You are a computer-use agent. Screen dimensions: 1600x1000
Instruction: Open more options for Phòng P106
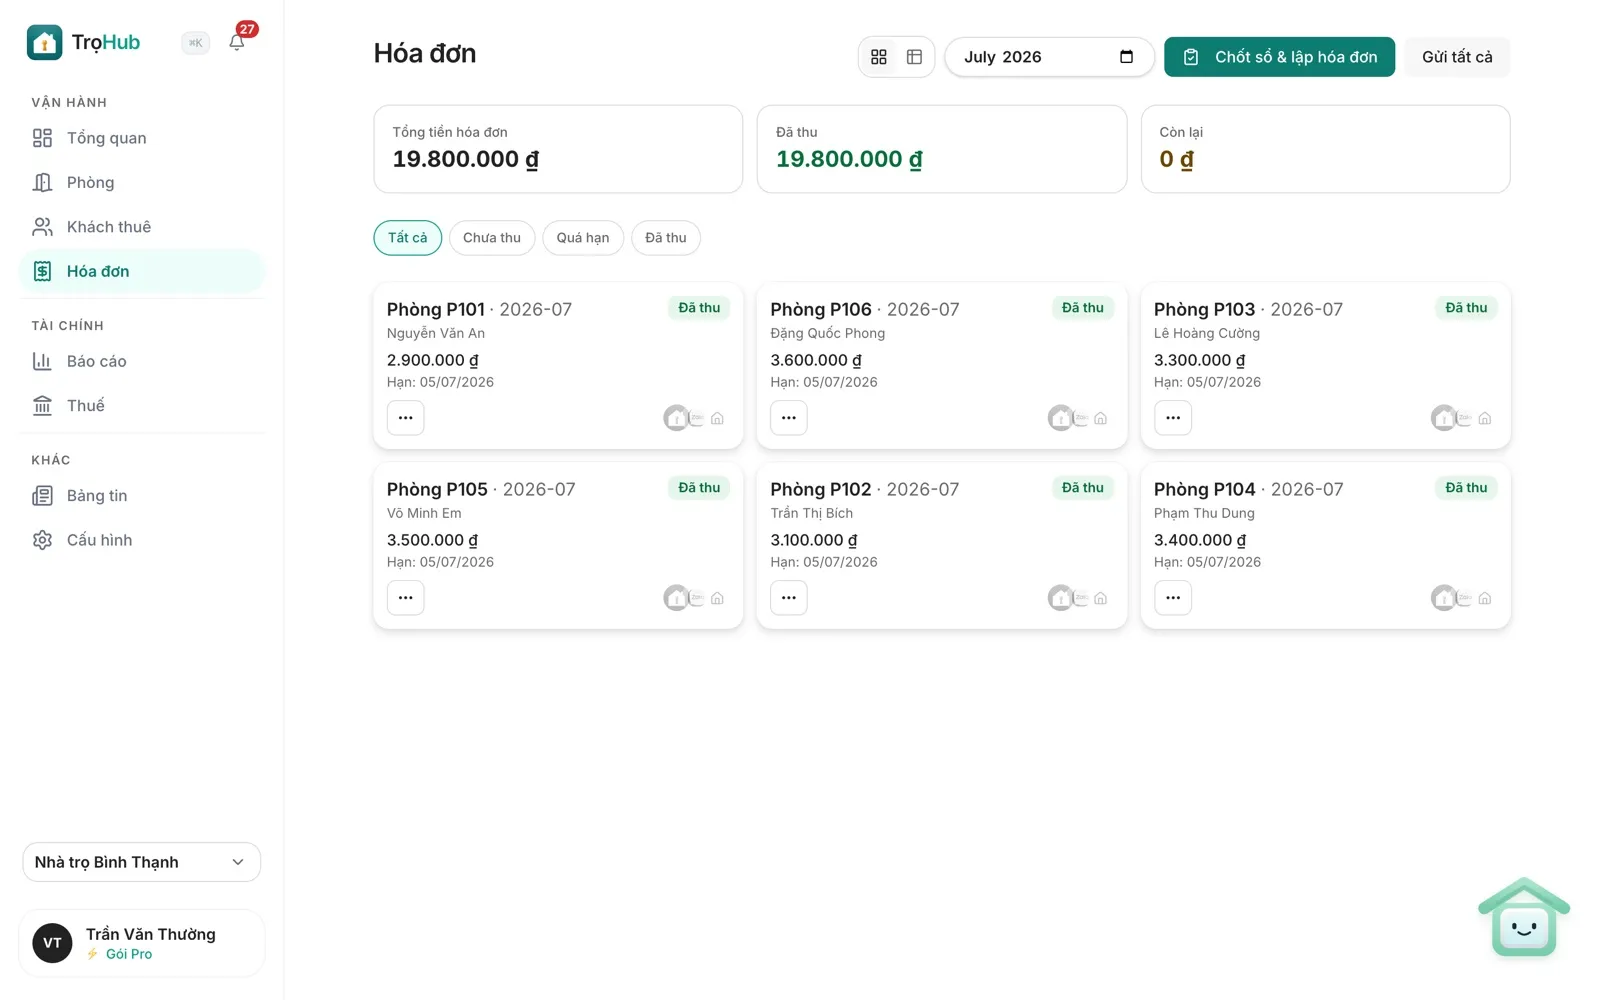coord(789,418)
